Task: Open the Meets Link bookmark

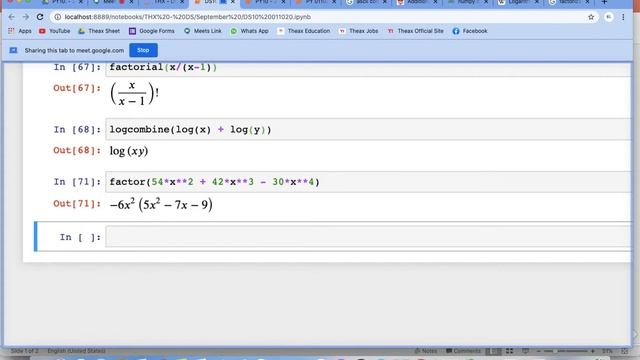Action: tap(202, 31)
